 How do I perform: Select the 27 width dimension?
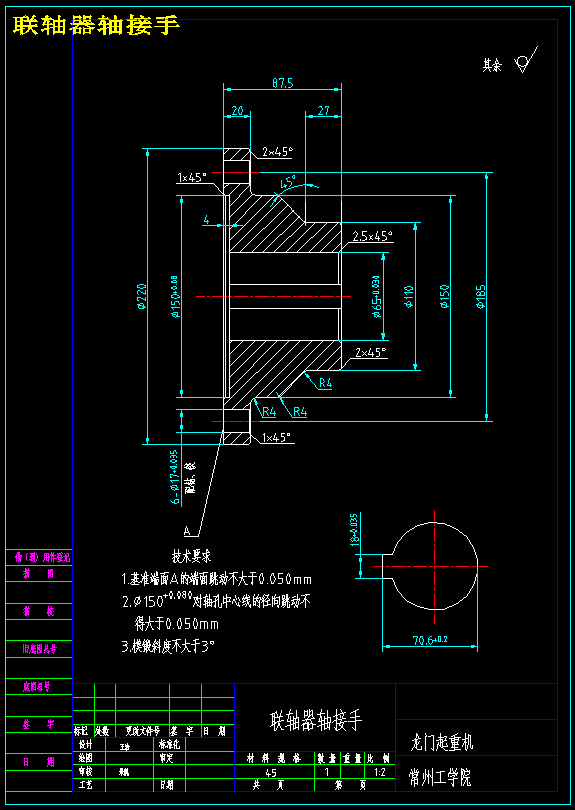coord(323,110)
